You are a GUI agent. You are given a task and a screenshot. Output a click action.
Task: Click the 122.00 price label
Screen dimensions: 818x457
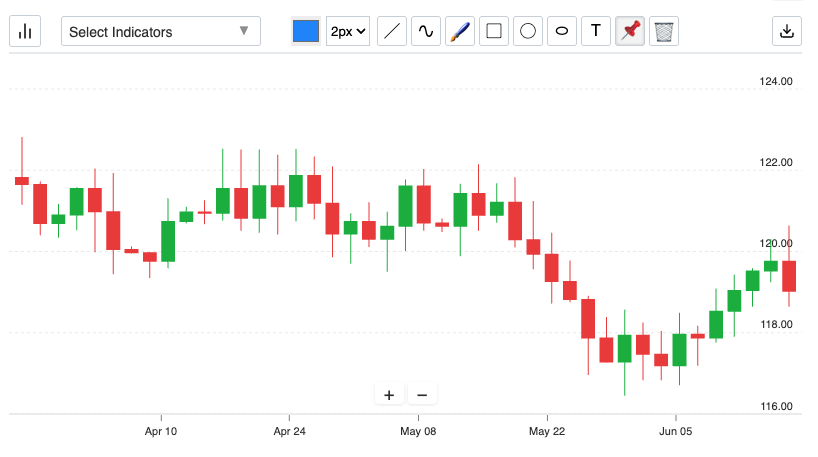click(776, 162)
